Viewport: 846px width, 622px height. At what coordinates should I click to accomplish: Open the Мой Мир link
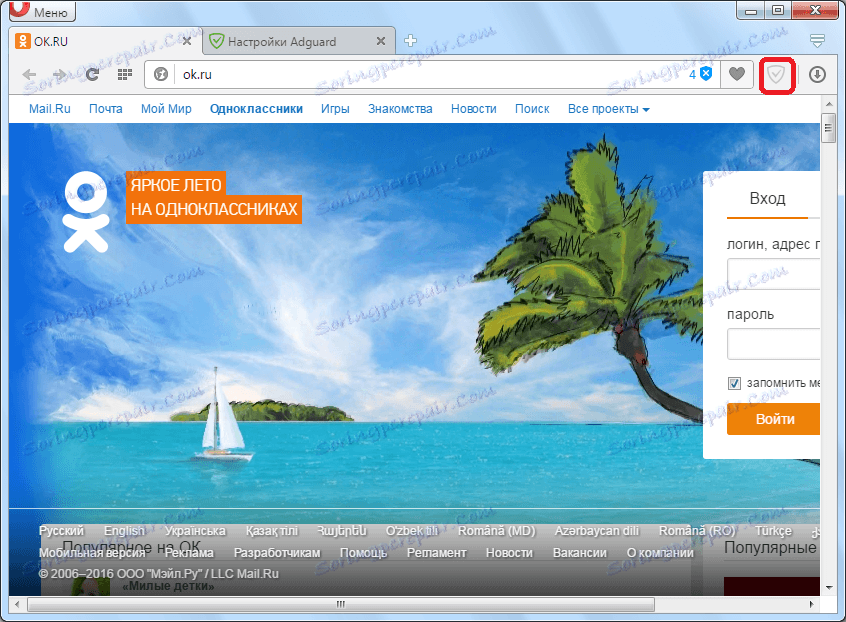coord(166,109)
